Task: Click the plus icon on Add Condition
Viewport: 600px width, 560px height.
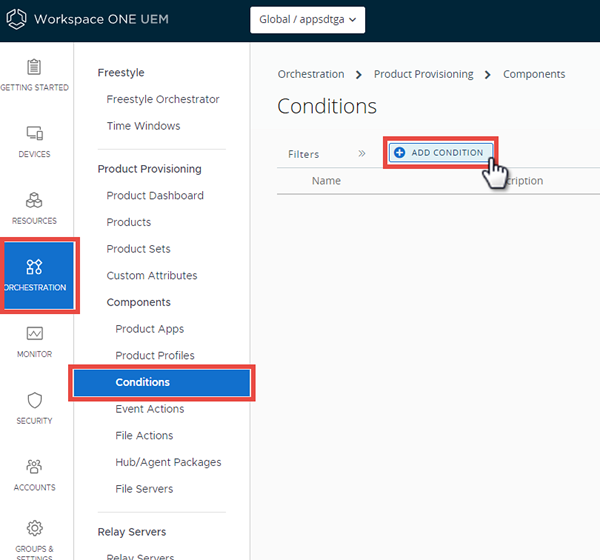Action: click(x=399, y=152)
